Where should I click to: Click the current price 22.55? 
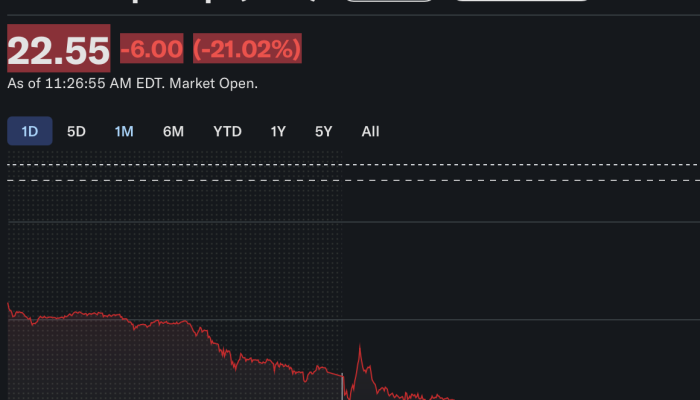59,49
